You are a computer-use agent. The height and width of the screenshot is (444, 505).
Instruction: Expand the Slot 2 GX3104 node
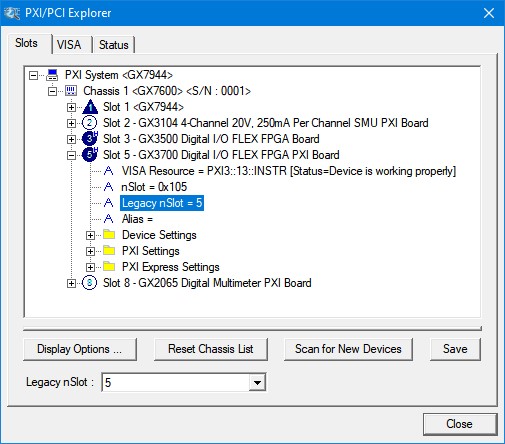coord(71,123)
